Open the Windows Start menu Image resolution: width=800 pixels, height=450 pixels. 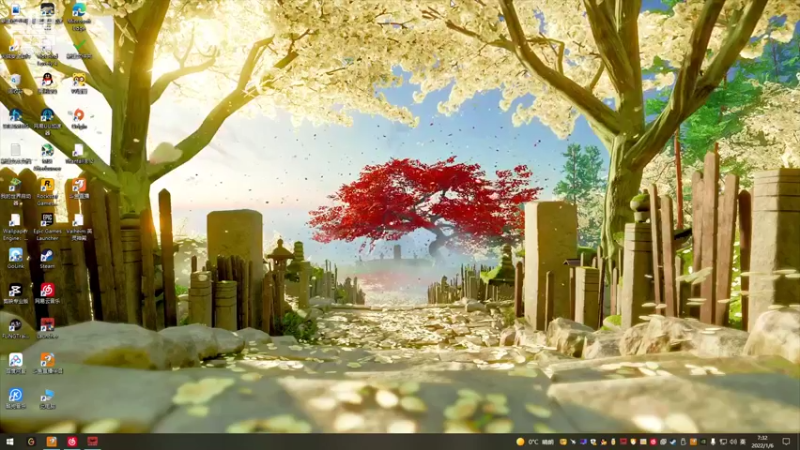tap(10, 441)
